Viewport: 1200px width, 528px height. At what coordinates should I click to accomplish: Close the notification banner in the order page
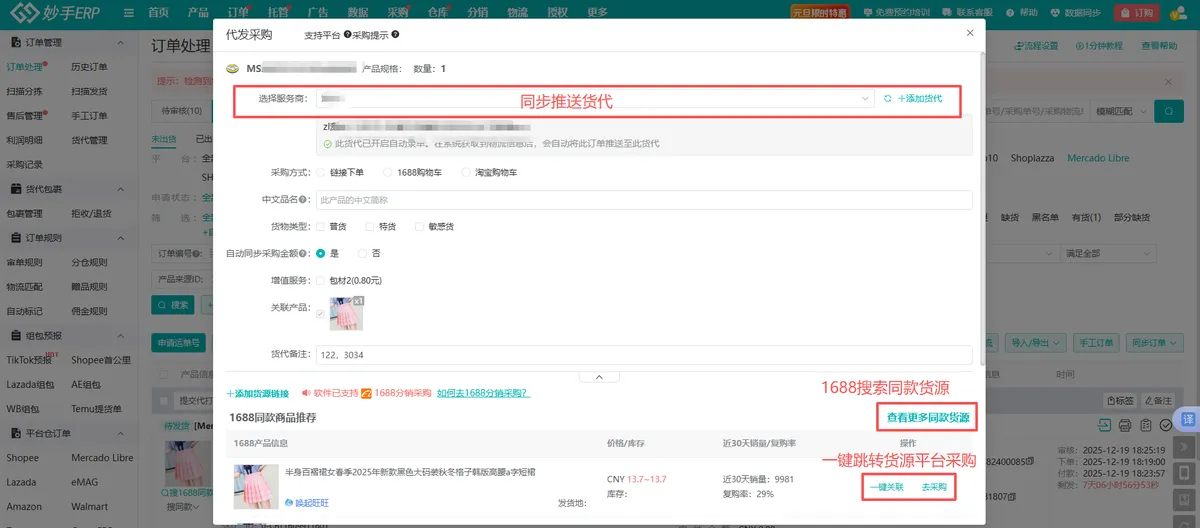[1168, 82]
